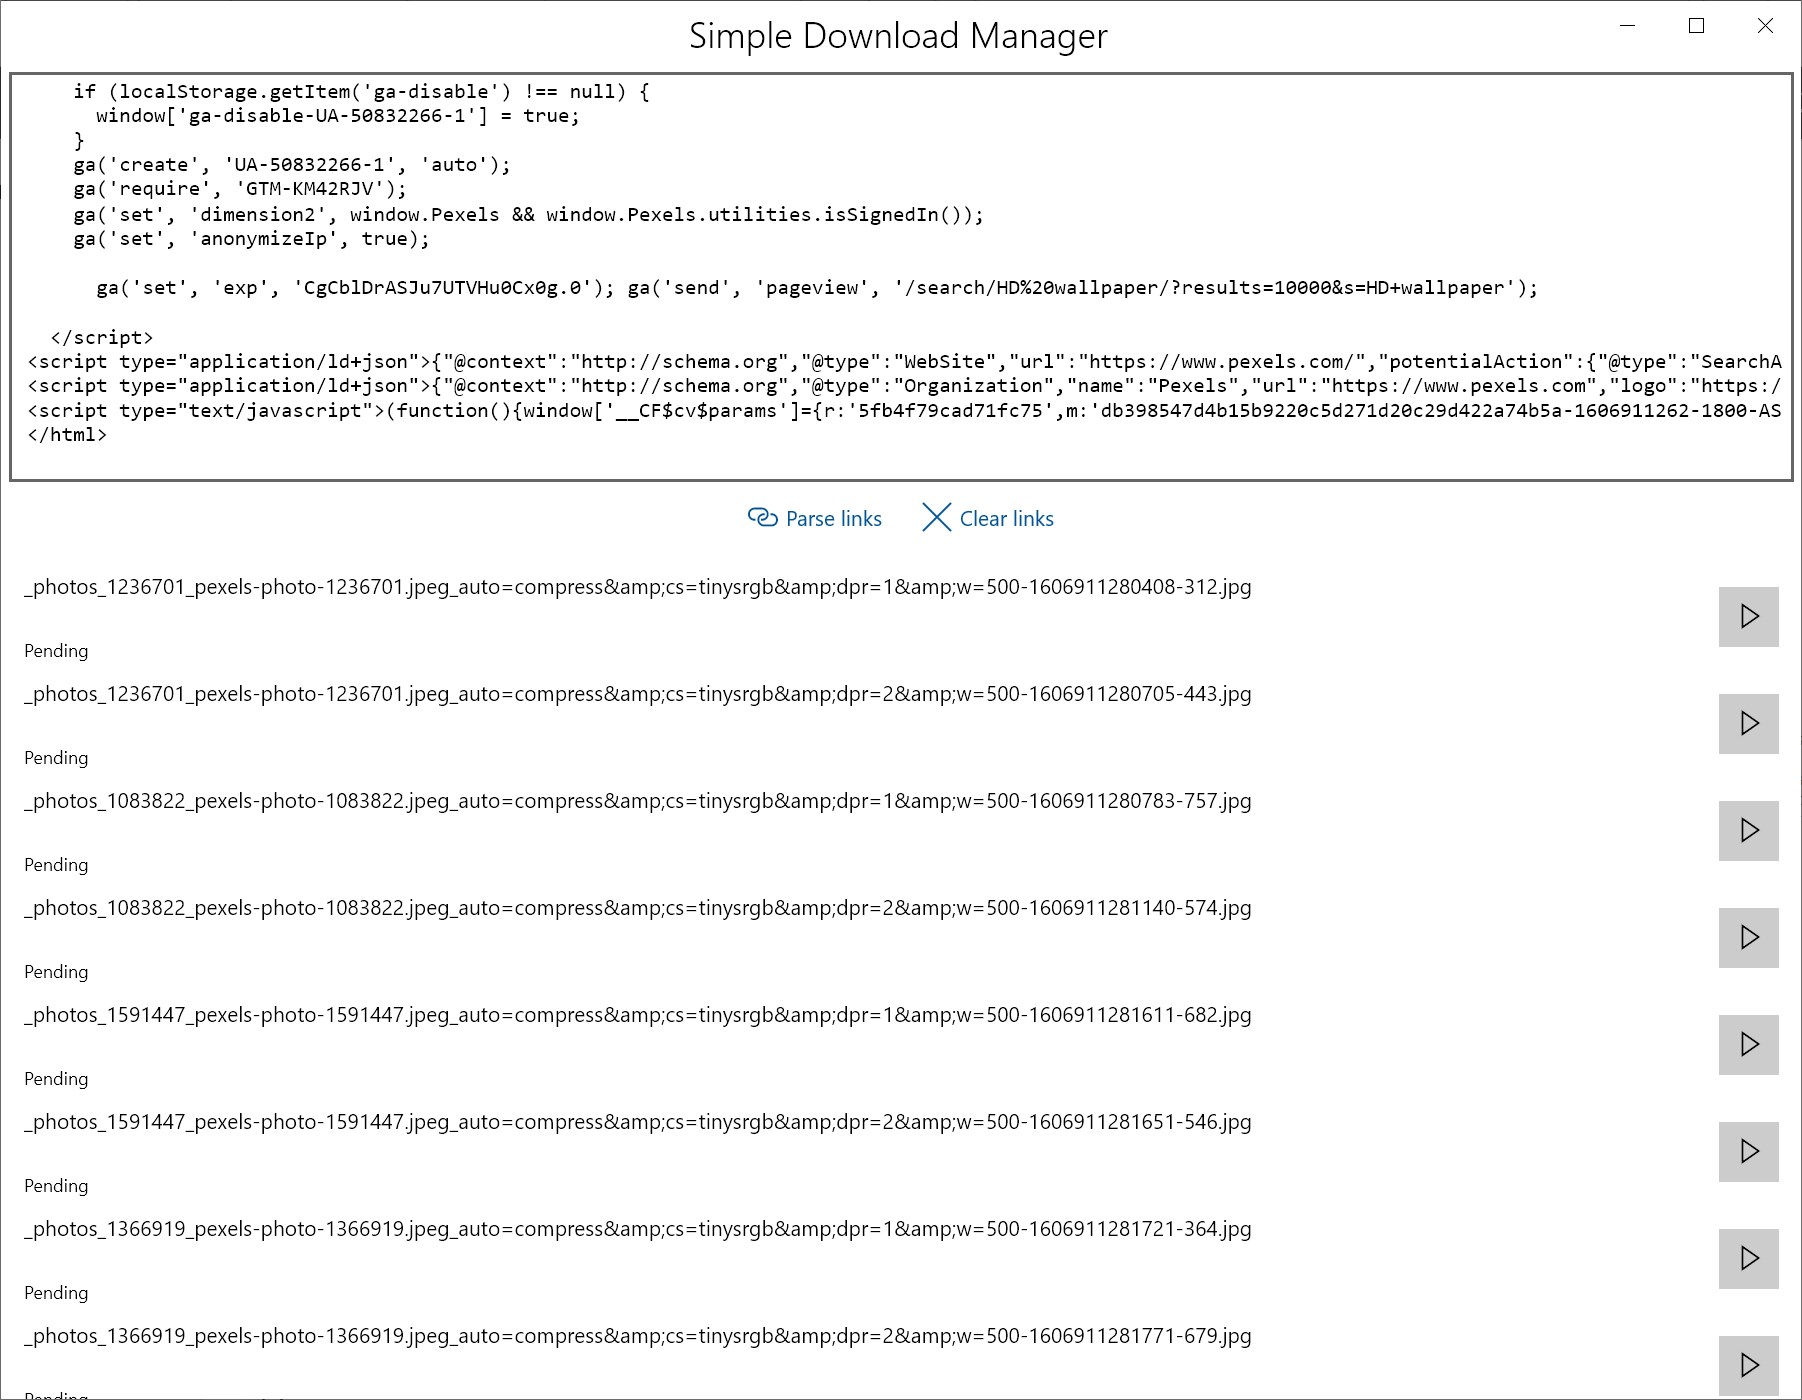Image resolution: width=1802 pixels, height=1400 pixels.
Task: Minimize the Simple Download Manager window
Action: (1628, 26)
